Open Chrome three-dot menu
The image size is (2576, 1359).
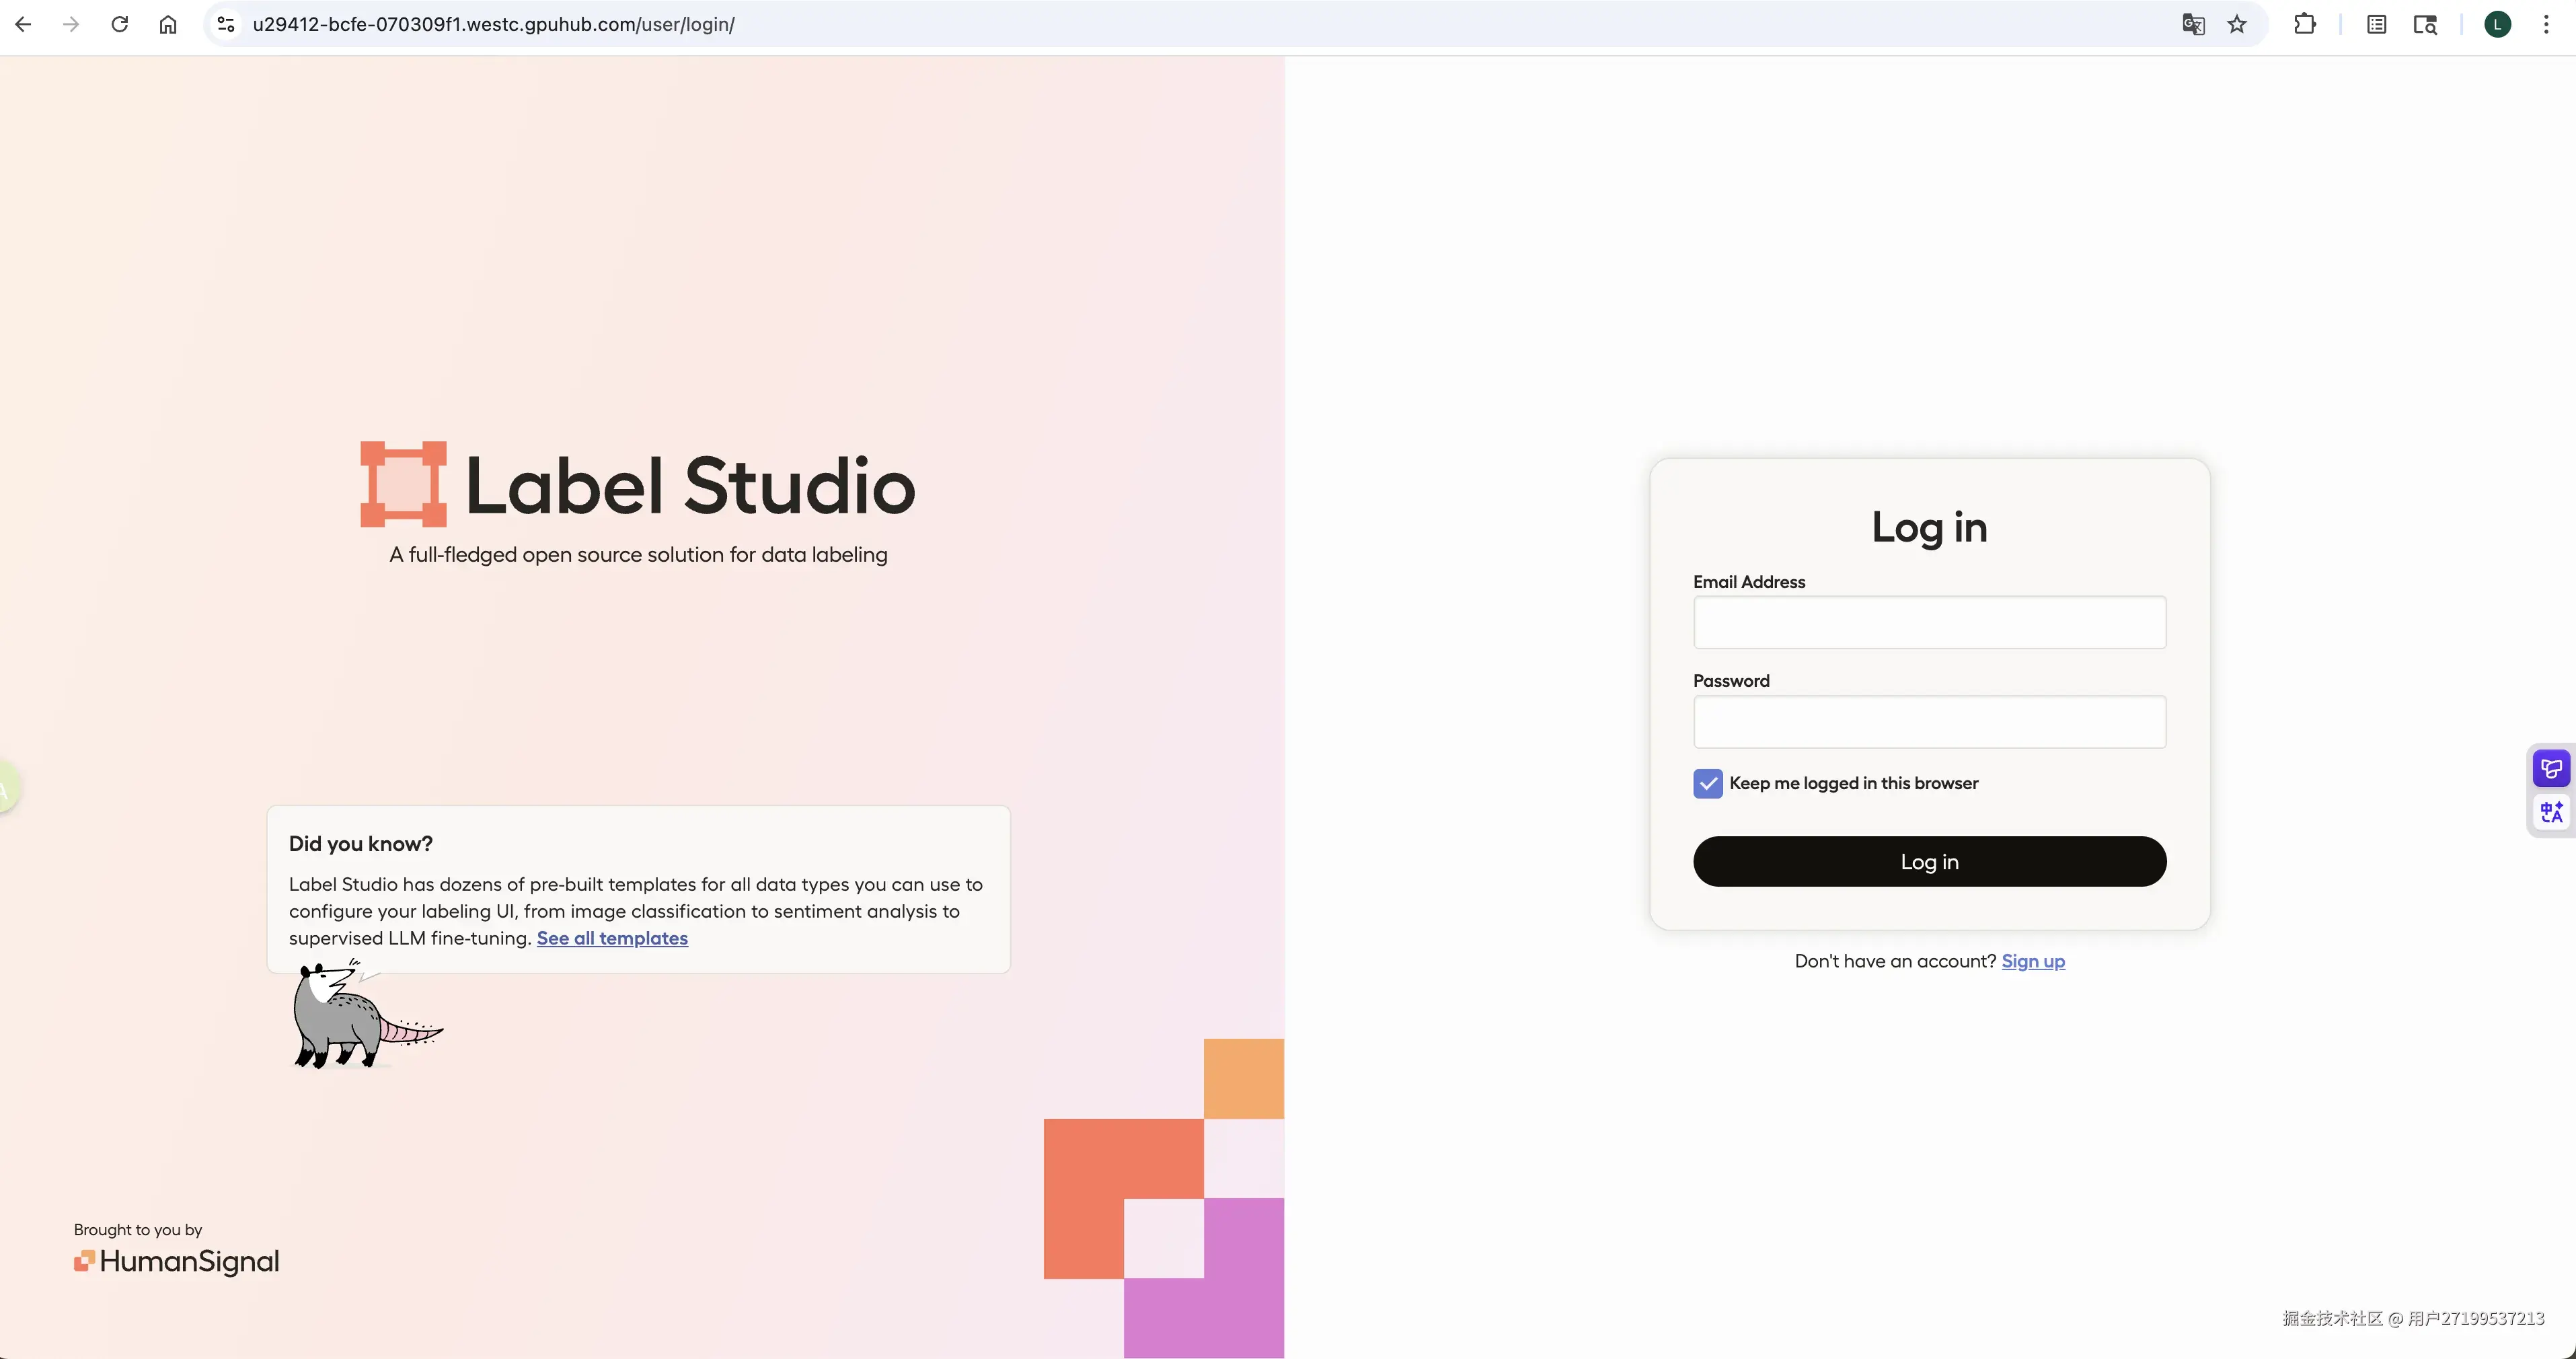pos(2546,24)
